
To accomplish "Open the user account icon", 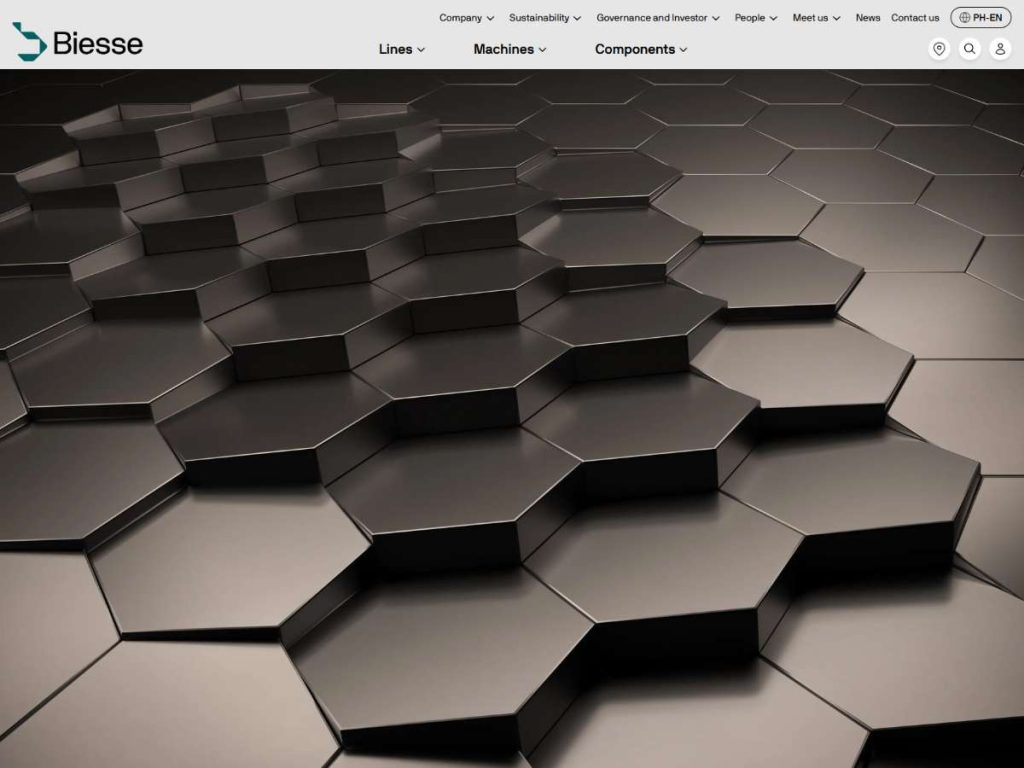I will click(1000, 49).
